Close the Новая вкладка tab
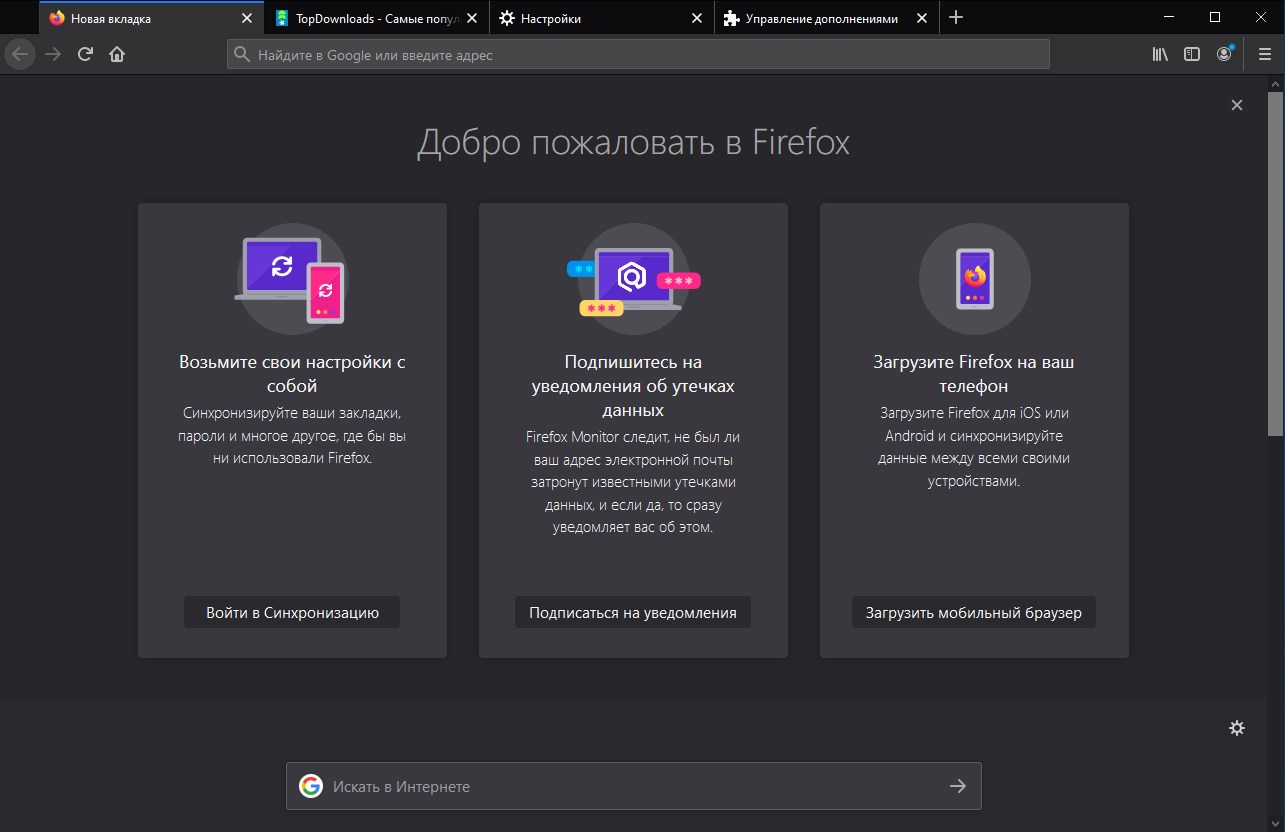This screenshot has height=832, width=1285. pyautogui.click(x=247, y=18)
